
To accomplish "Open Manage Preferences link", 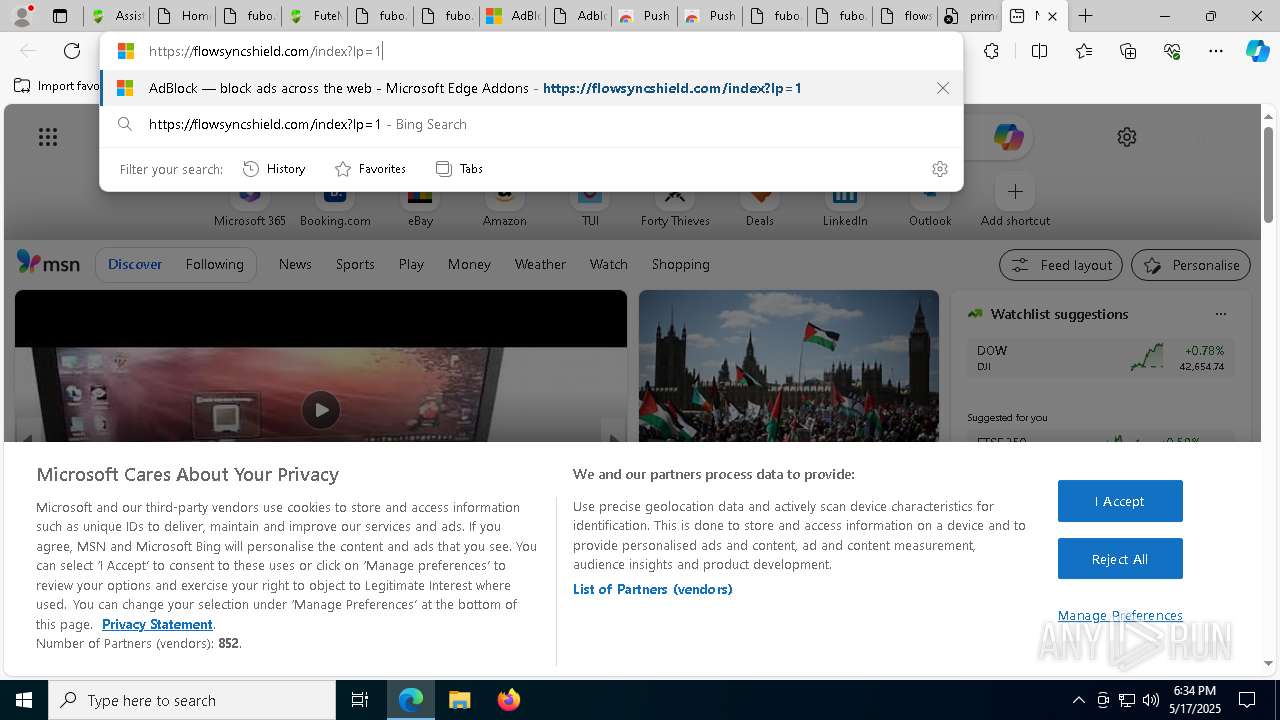I will coord(1120,615).
